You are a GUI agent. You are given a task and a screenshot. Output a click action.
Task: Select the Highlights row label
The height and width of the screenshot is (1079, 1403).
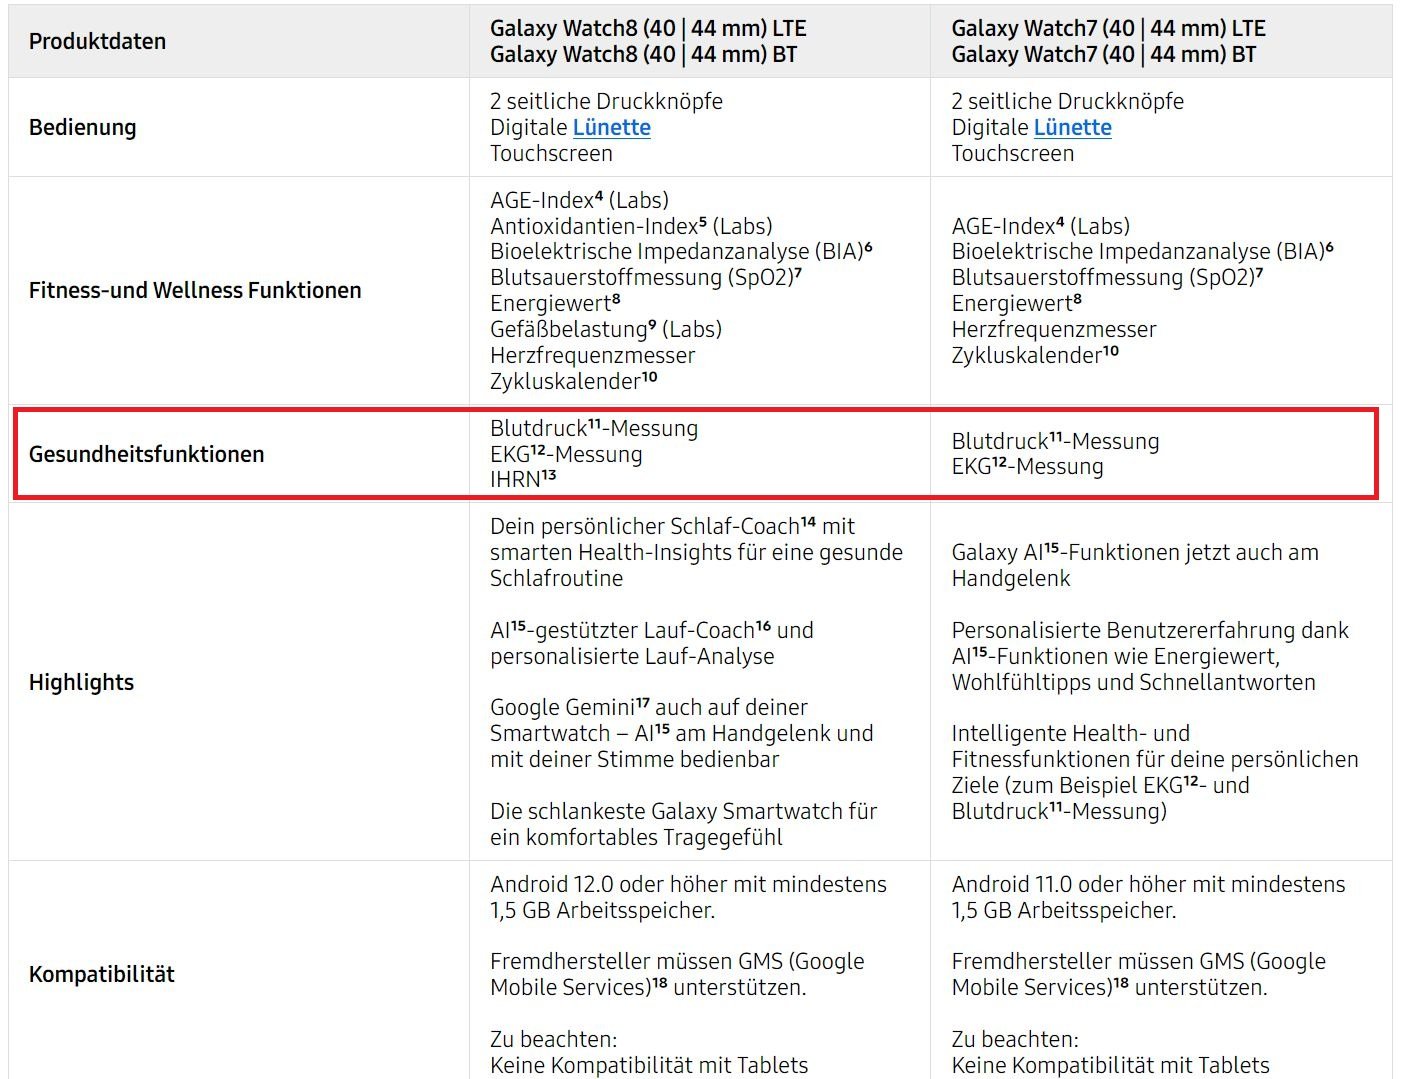click(x=81, y=682)
